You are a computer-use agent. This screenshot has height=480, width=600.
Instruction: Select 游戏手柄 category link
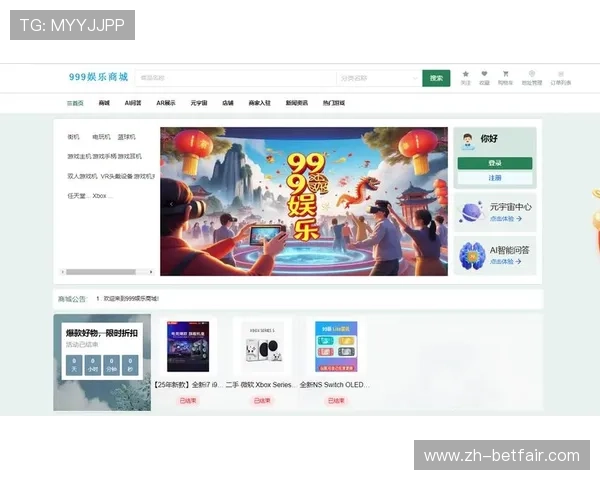[104, 156]
